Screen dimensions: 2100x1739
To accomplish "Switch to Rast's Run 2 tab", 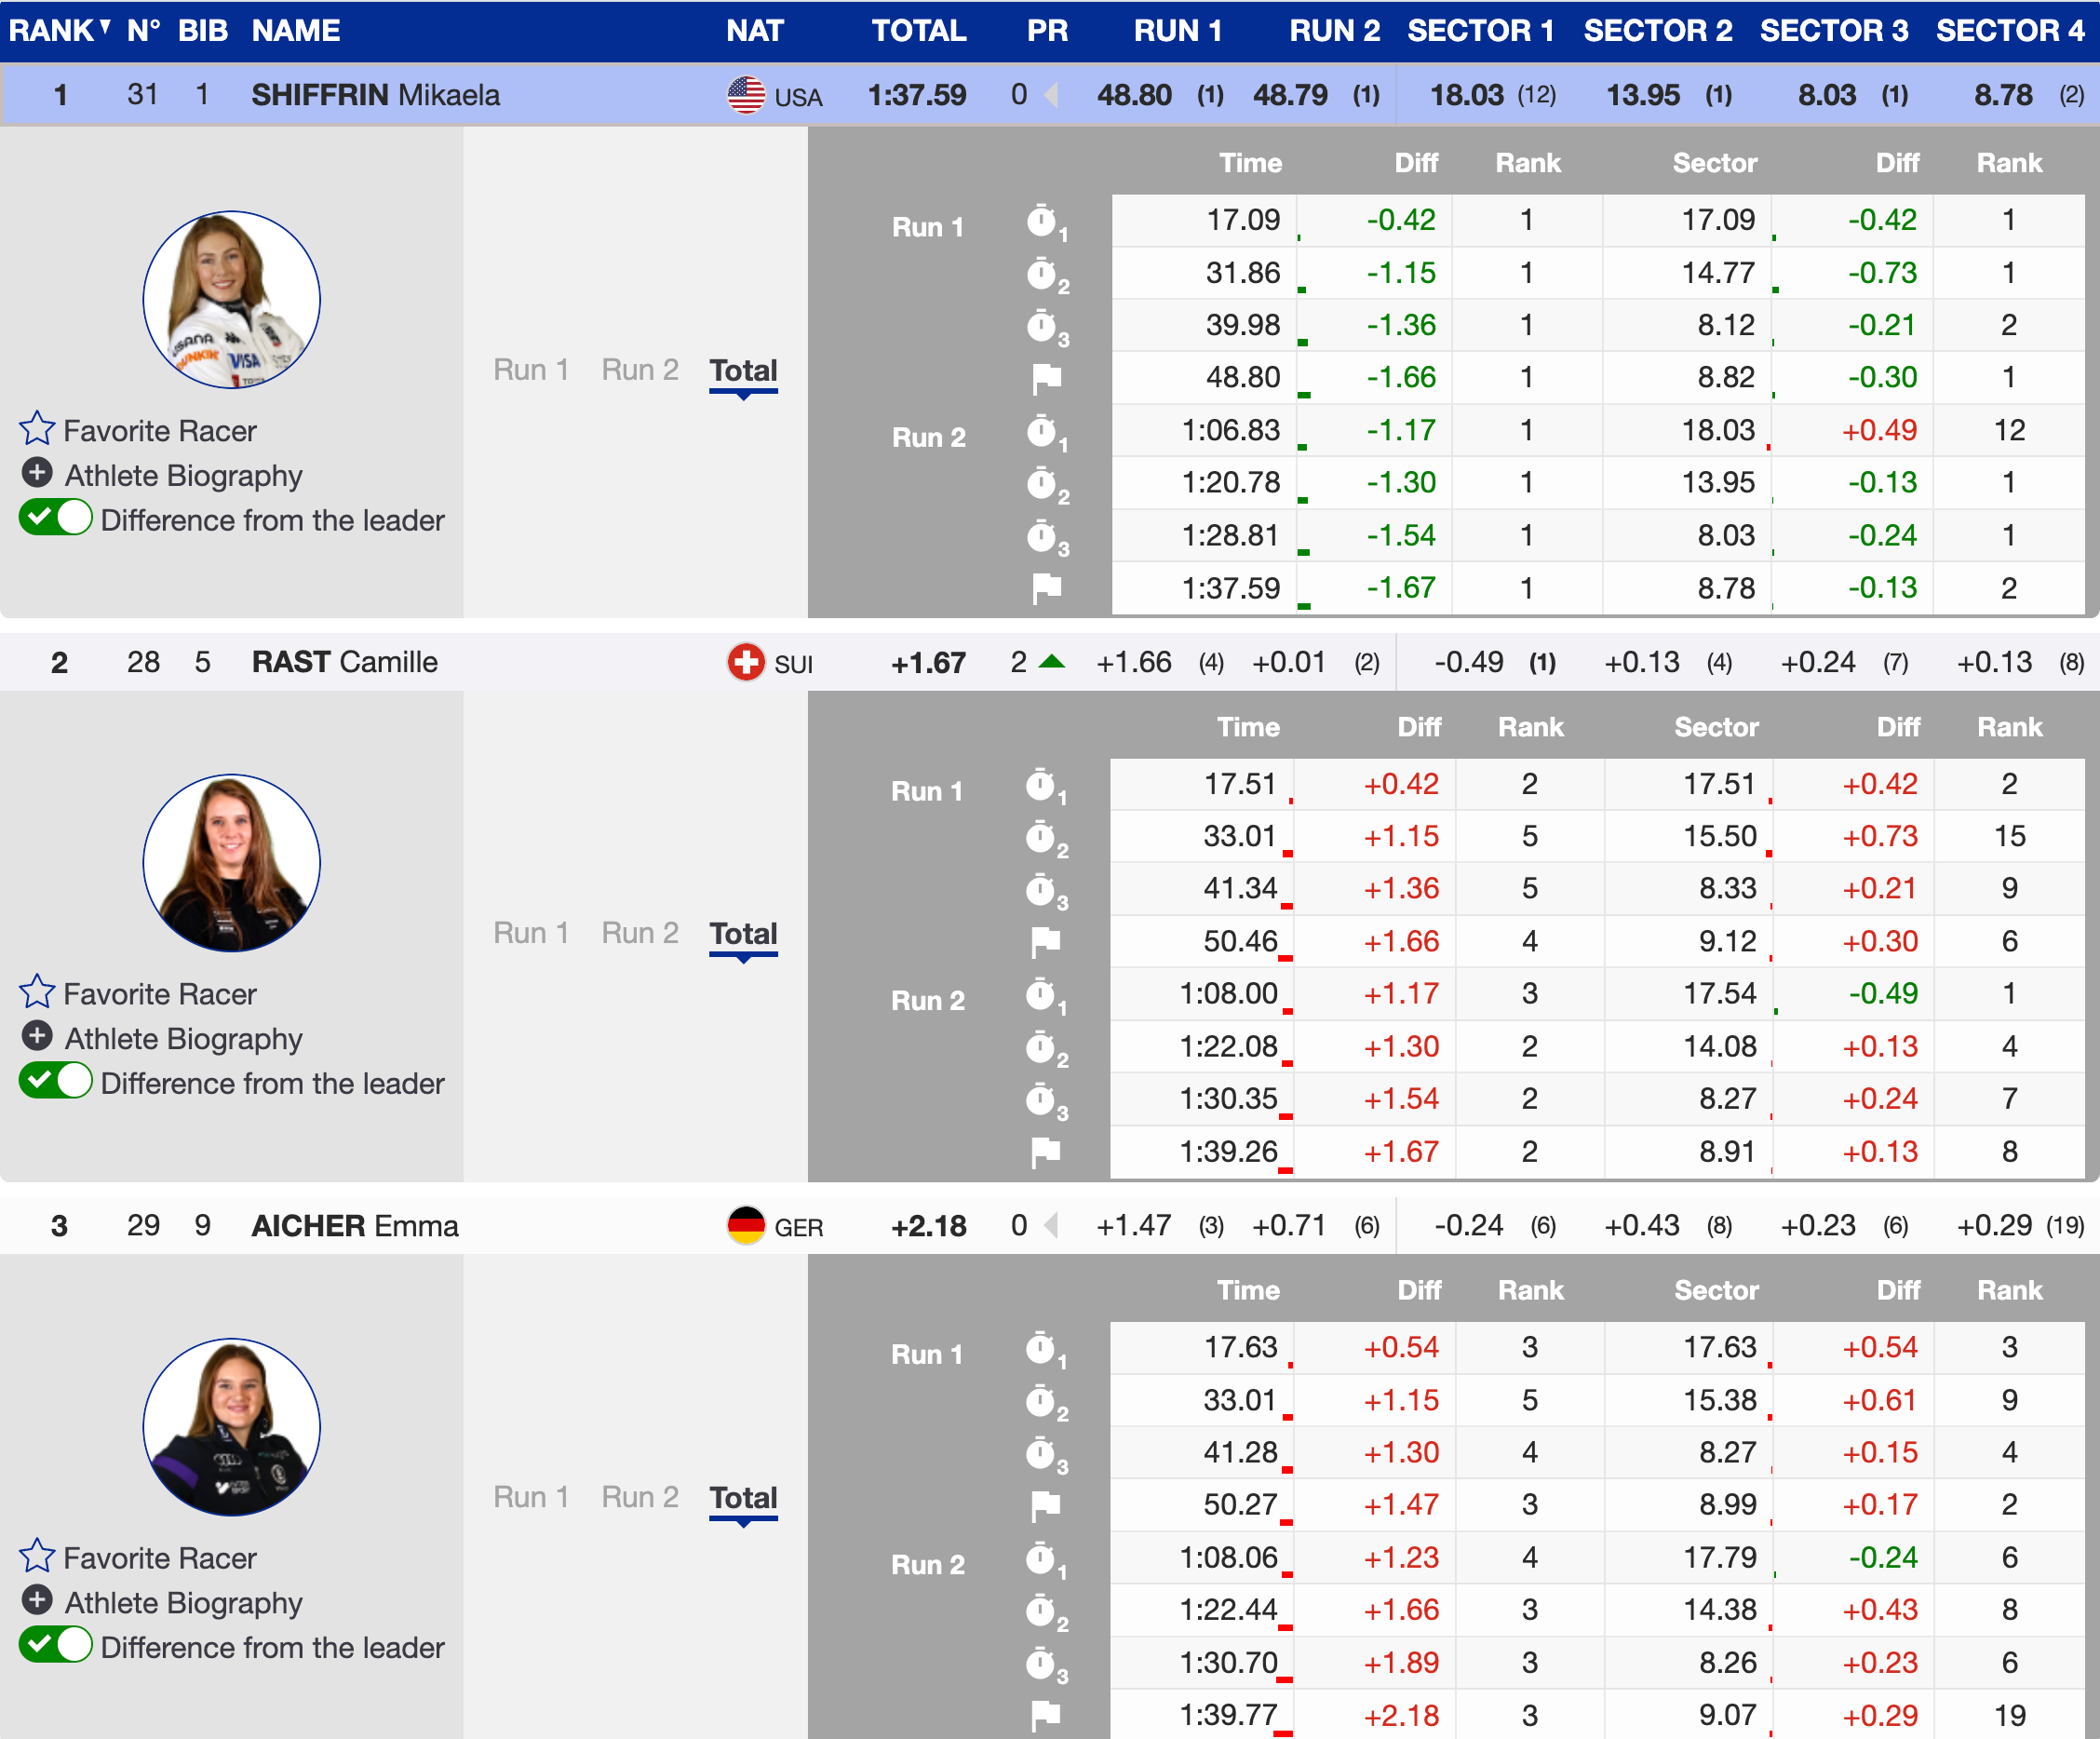I will (640, 933).
